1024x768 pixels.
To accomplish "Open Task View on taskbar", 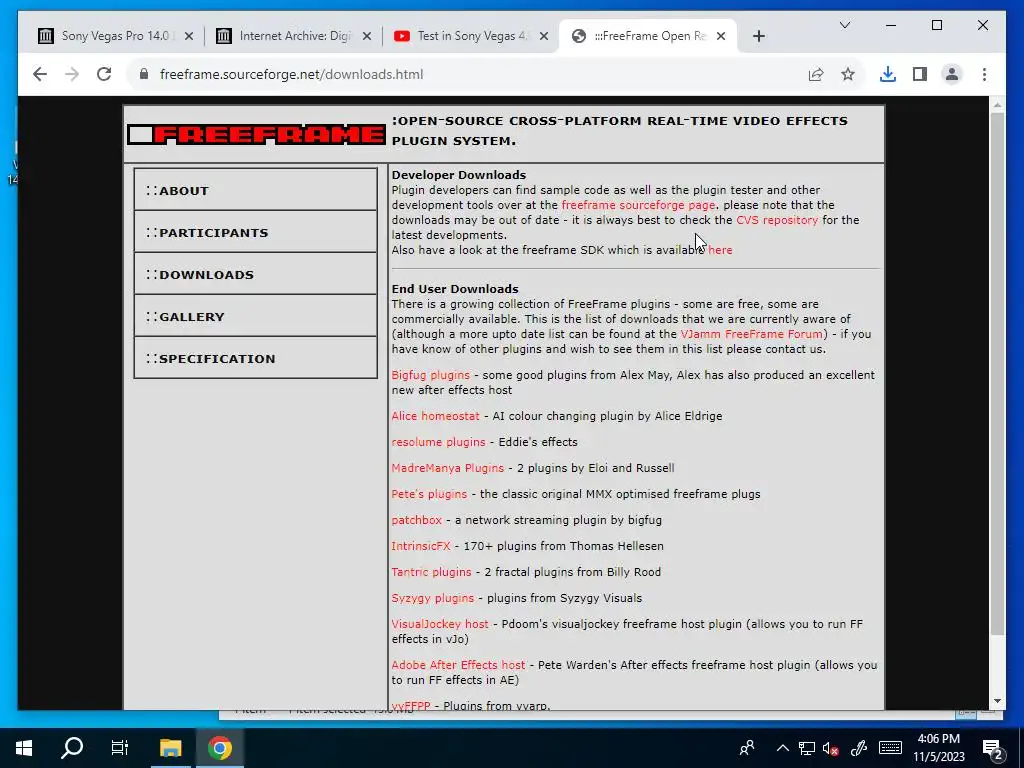I will [x=120, y=748].
